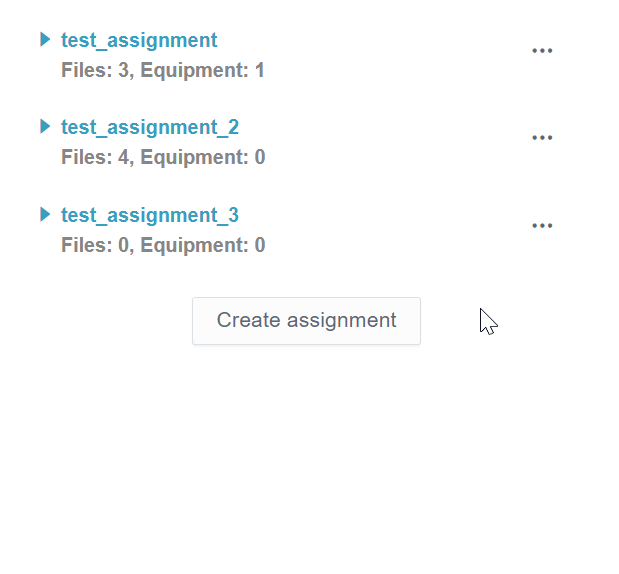619x574 pixels.
Task: Expand the test_assignment entry
Action: [x=45, y=40]
